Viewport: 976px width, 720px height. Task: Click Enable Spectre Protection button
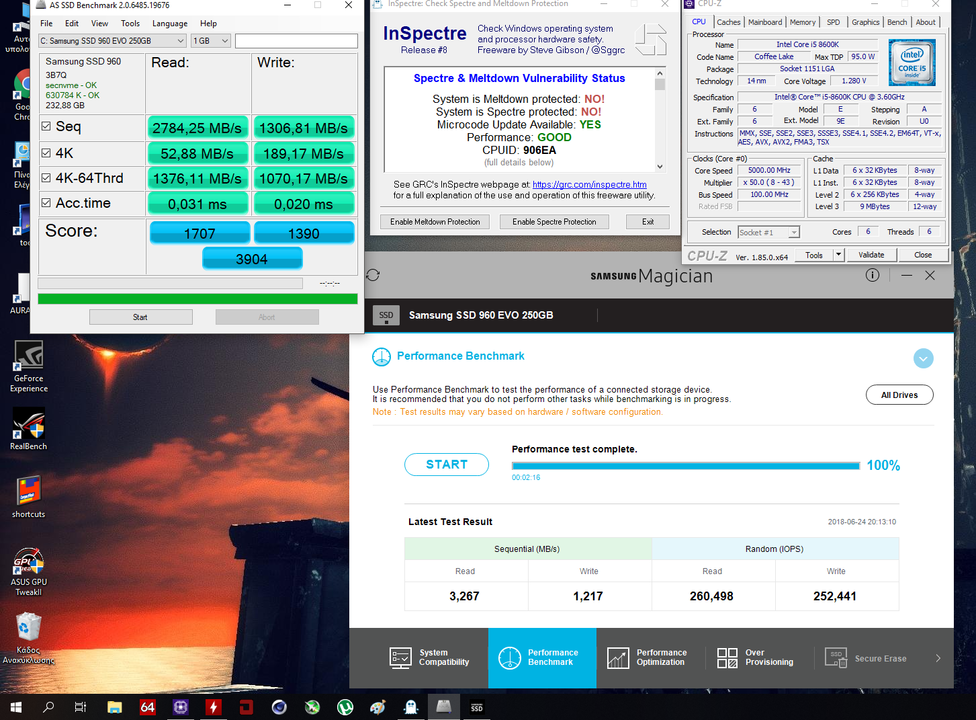tap(554, 222)
